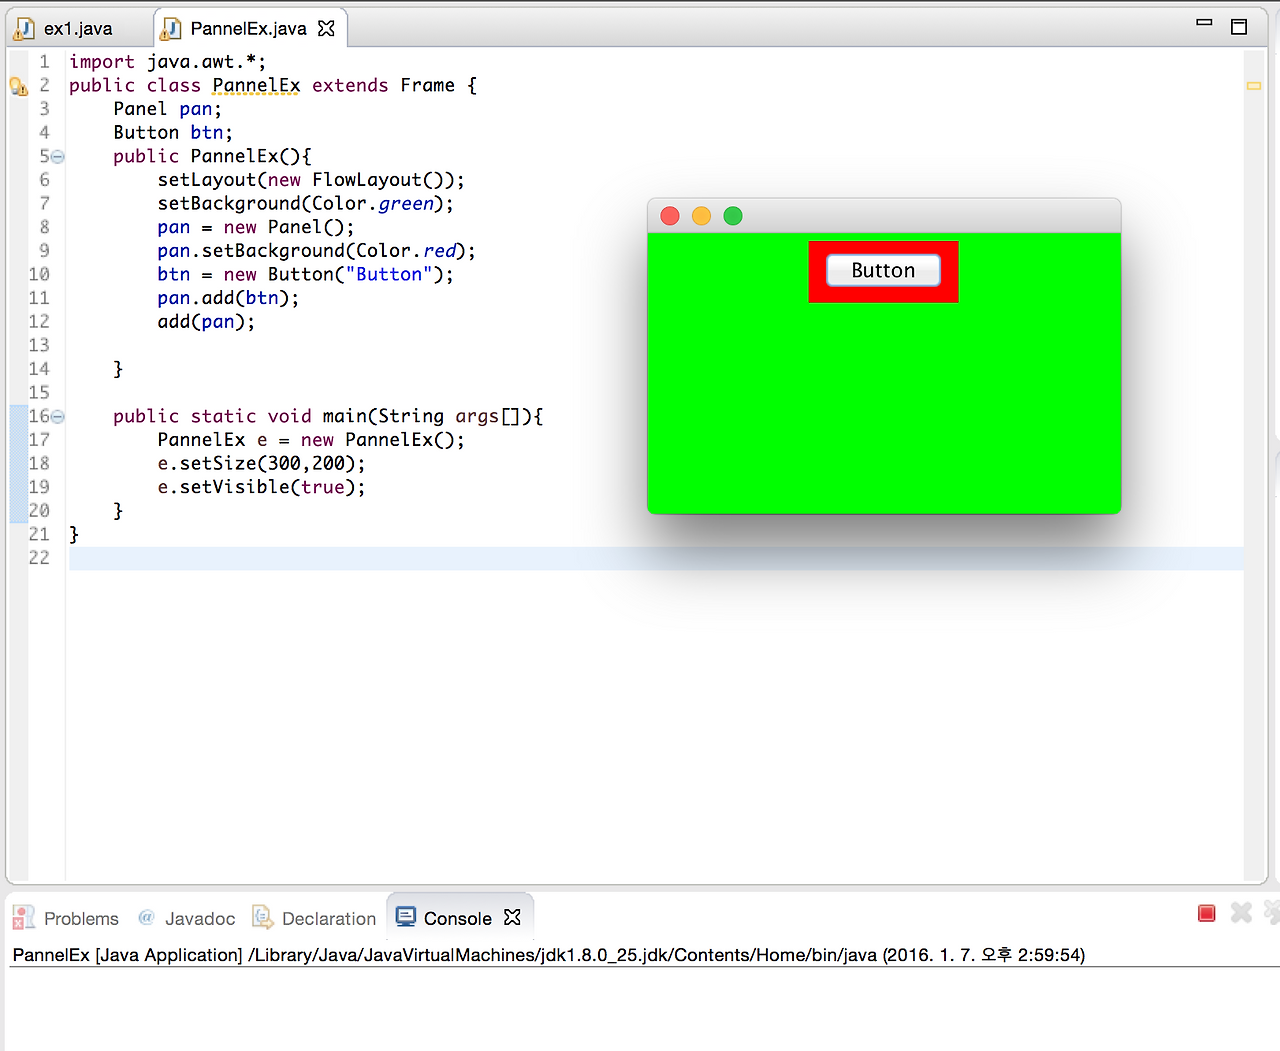The height and width of the screenshot is (1051, 1280).
Task: Click the Remove All Terminated Launches icon
Action: [x=1272, y=913]
